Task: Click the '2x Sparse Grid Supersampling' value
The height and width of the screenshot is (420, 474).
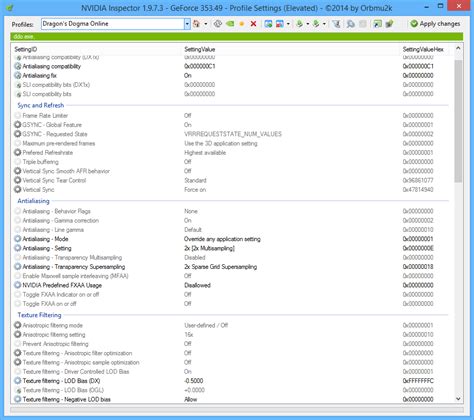Action: (x=221, y=267)
